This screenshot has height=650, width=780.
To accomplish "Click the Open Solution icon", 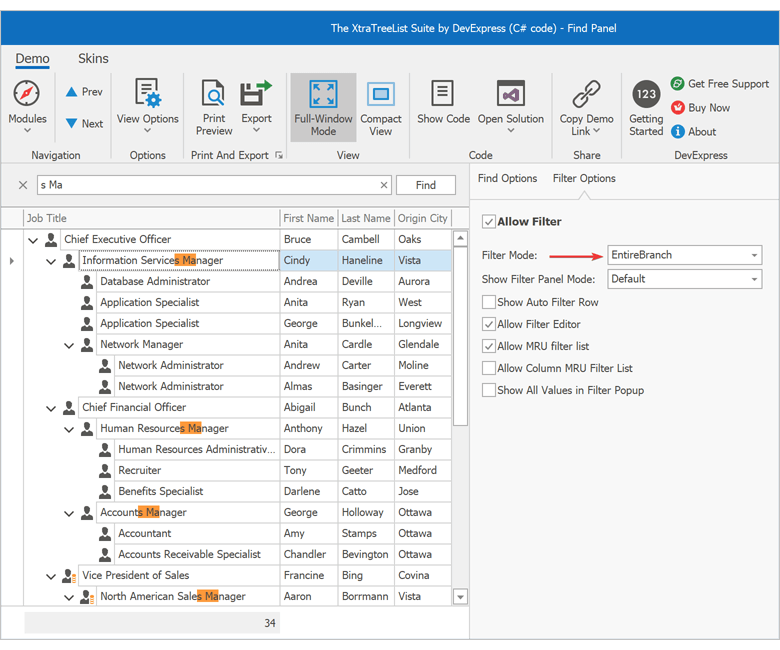I will click(x=510, y=95).
